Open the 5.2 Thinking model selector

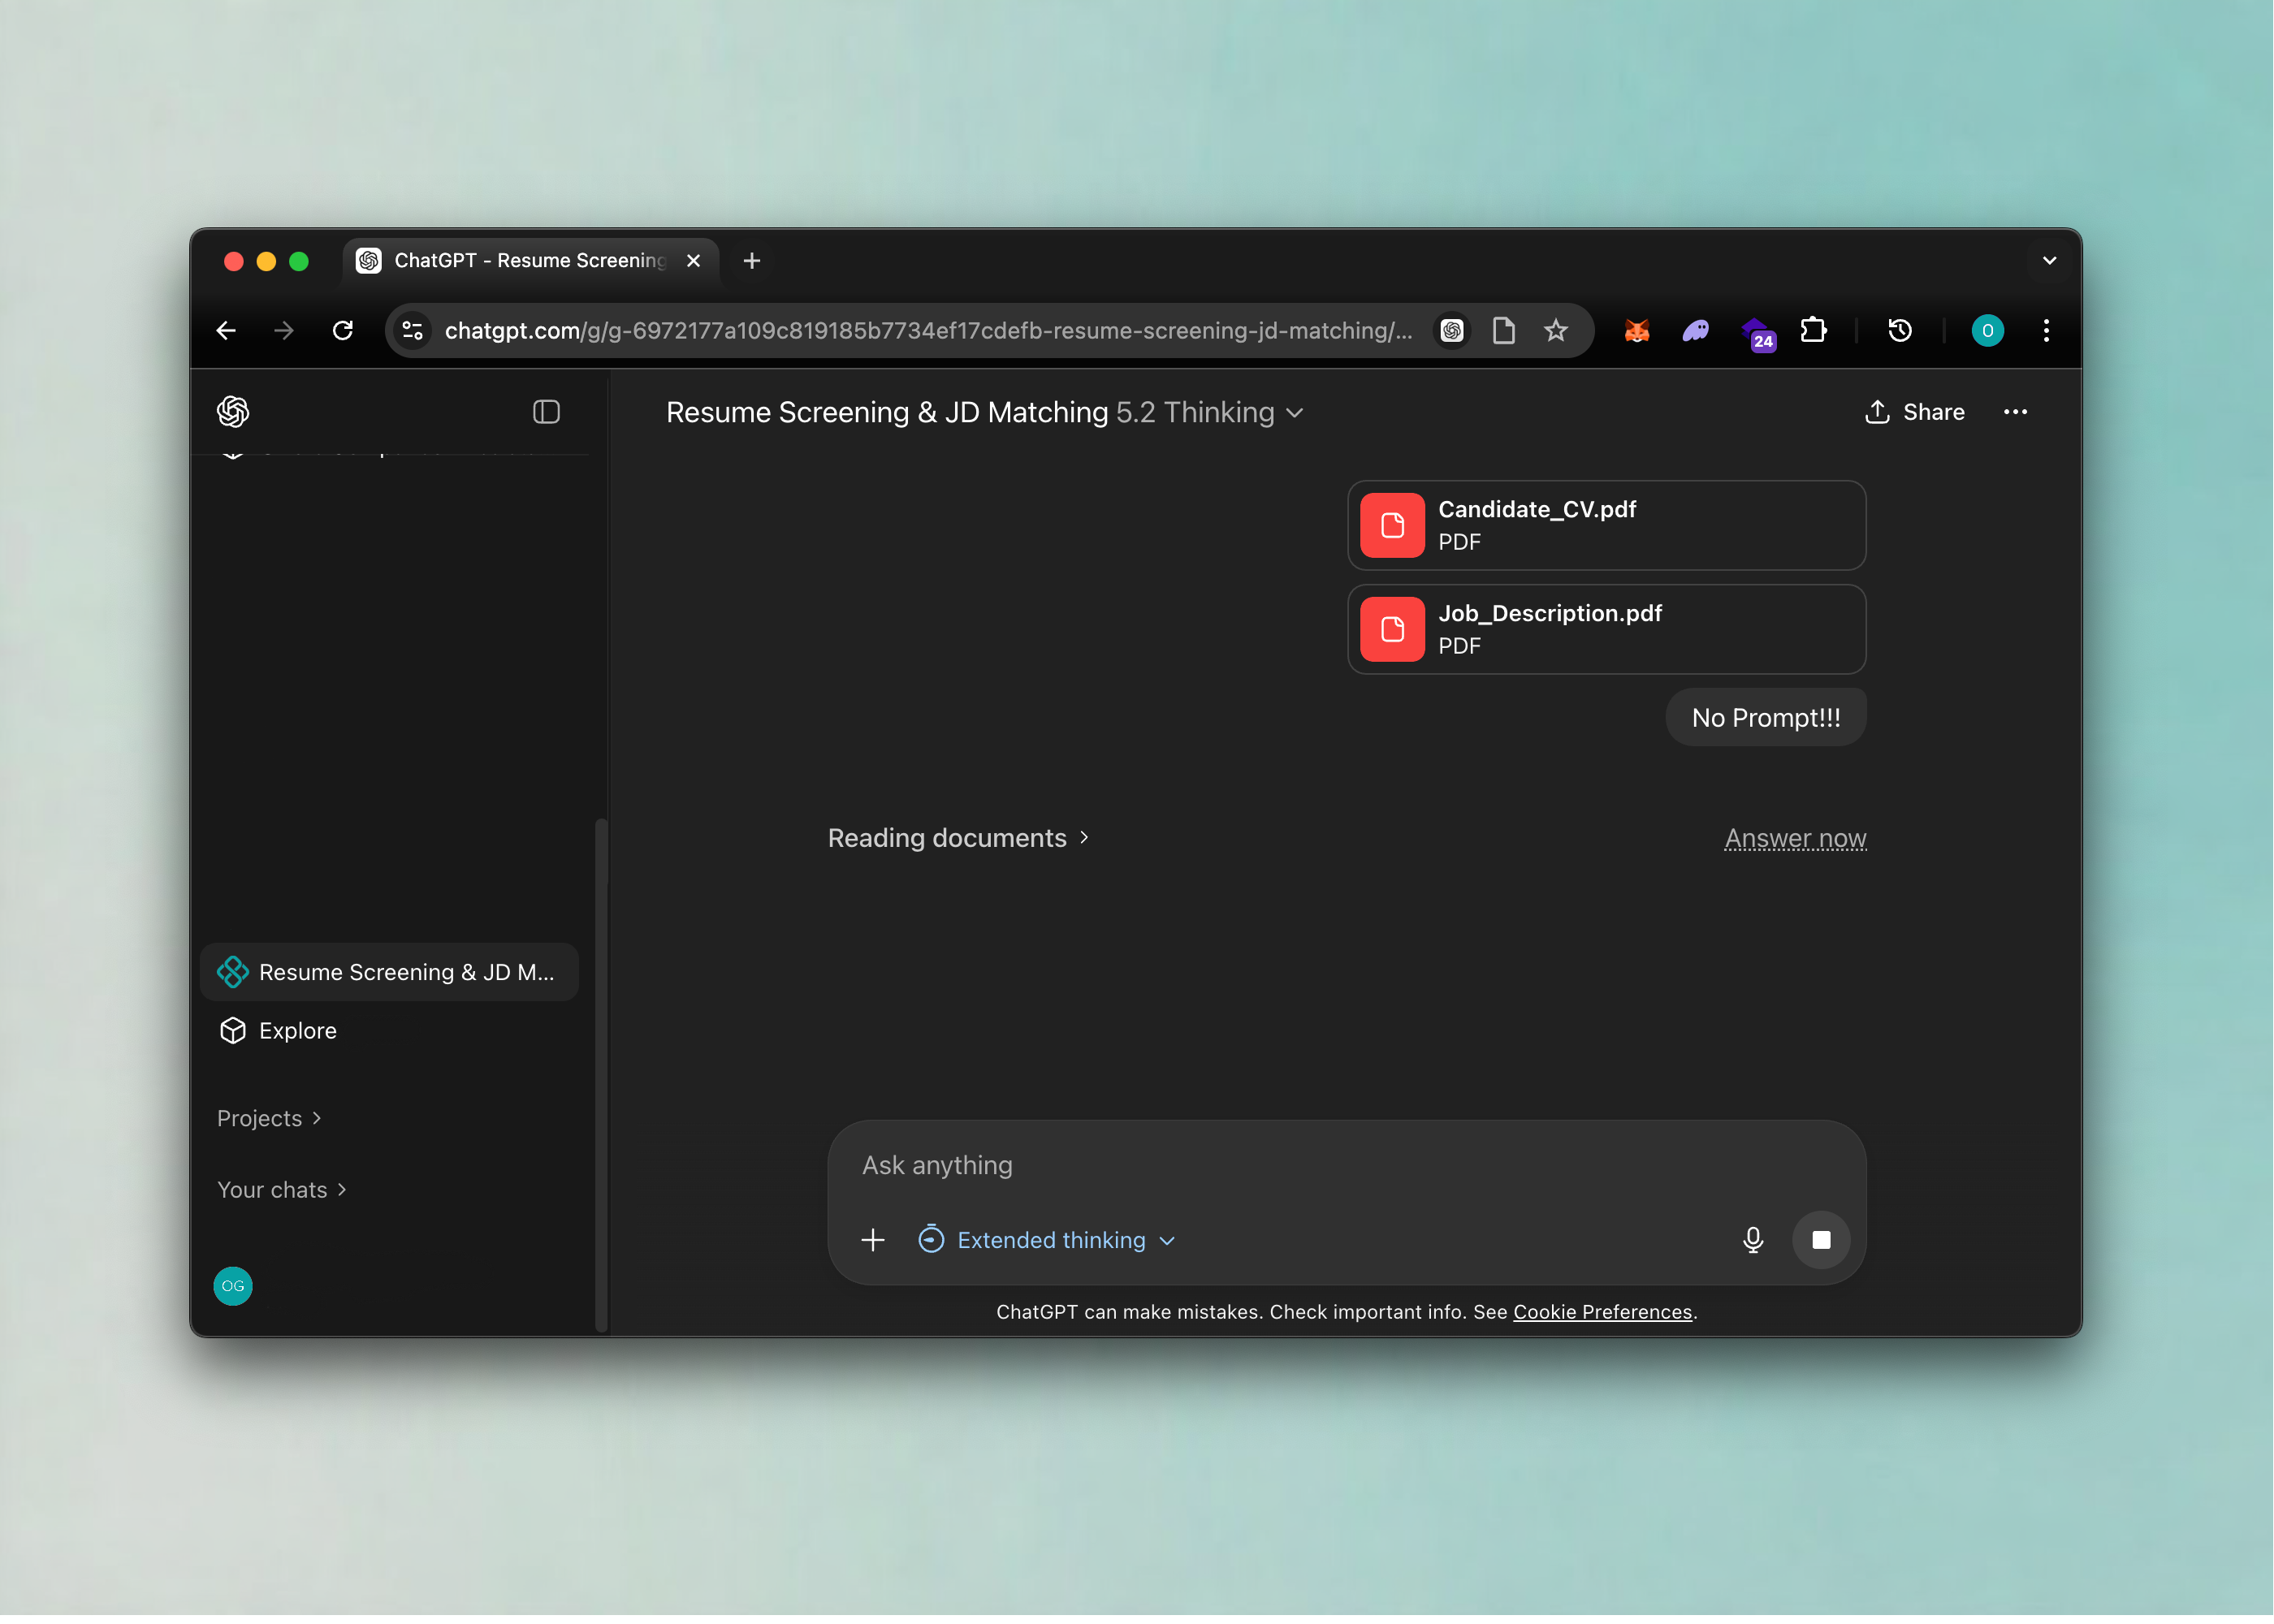1209,412
